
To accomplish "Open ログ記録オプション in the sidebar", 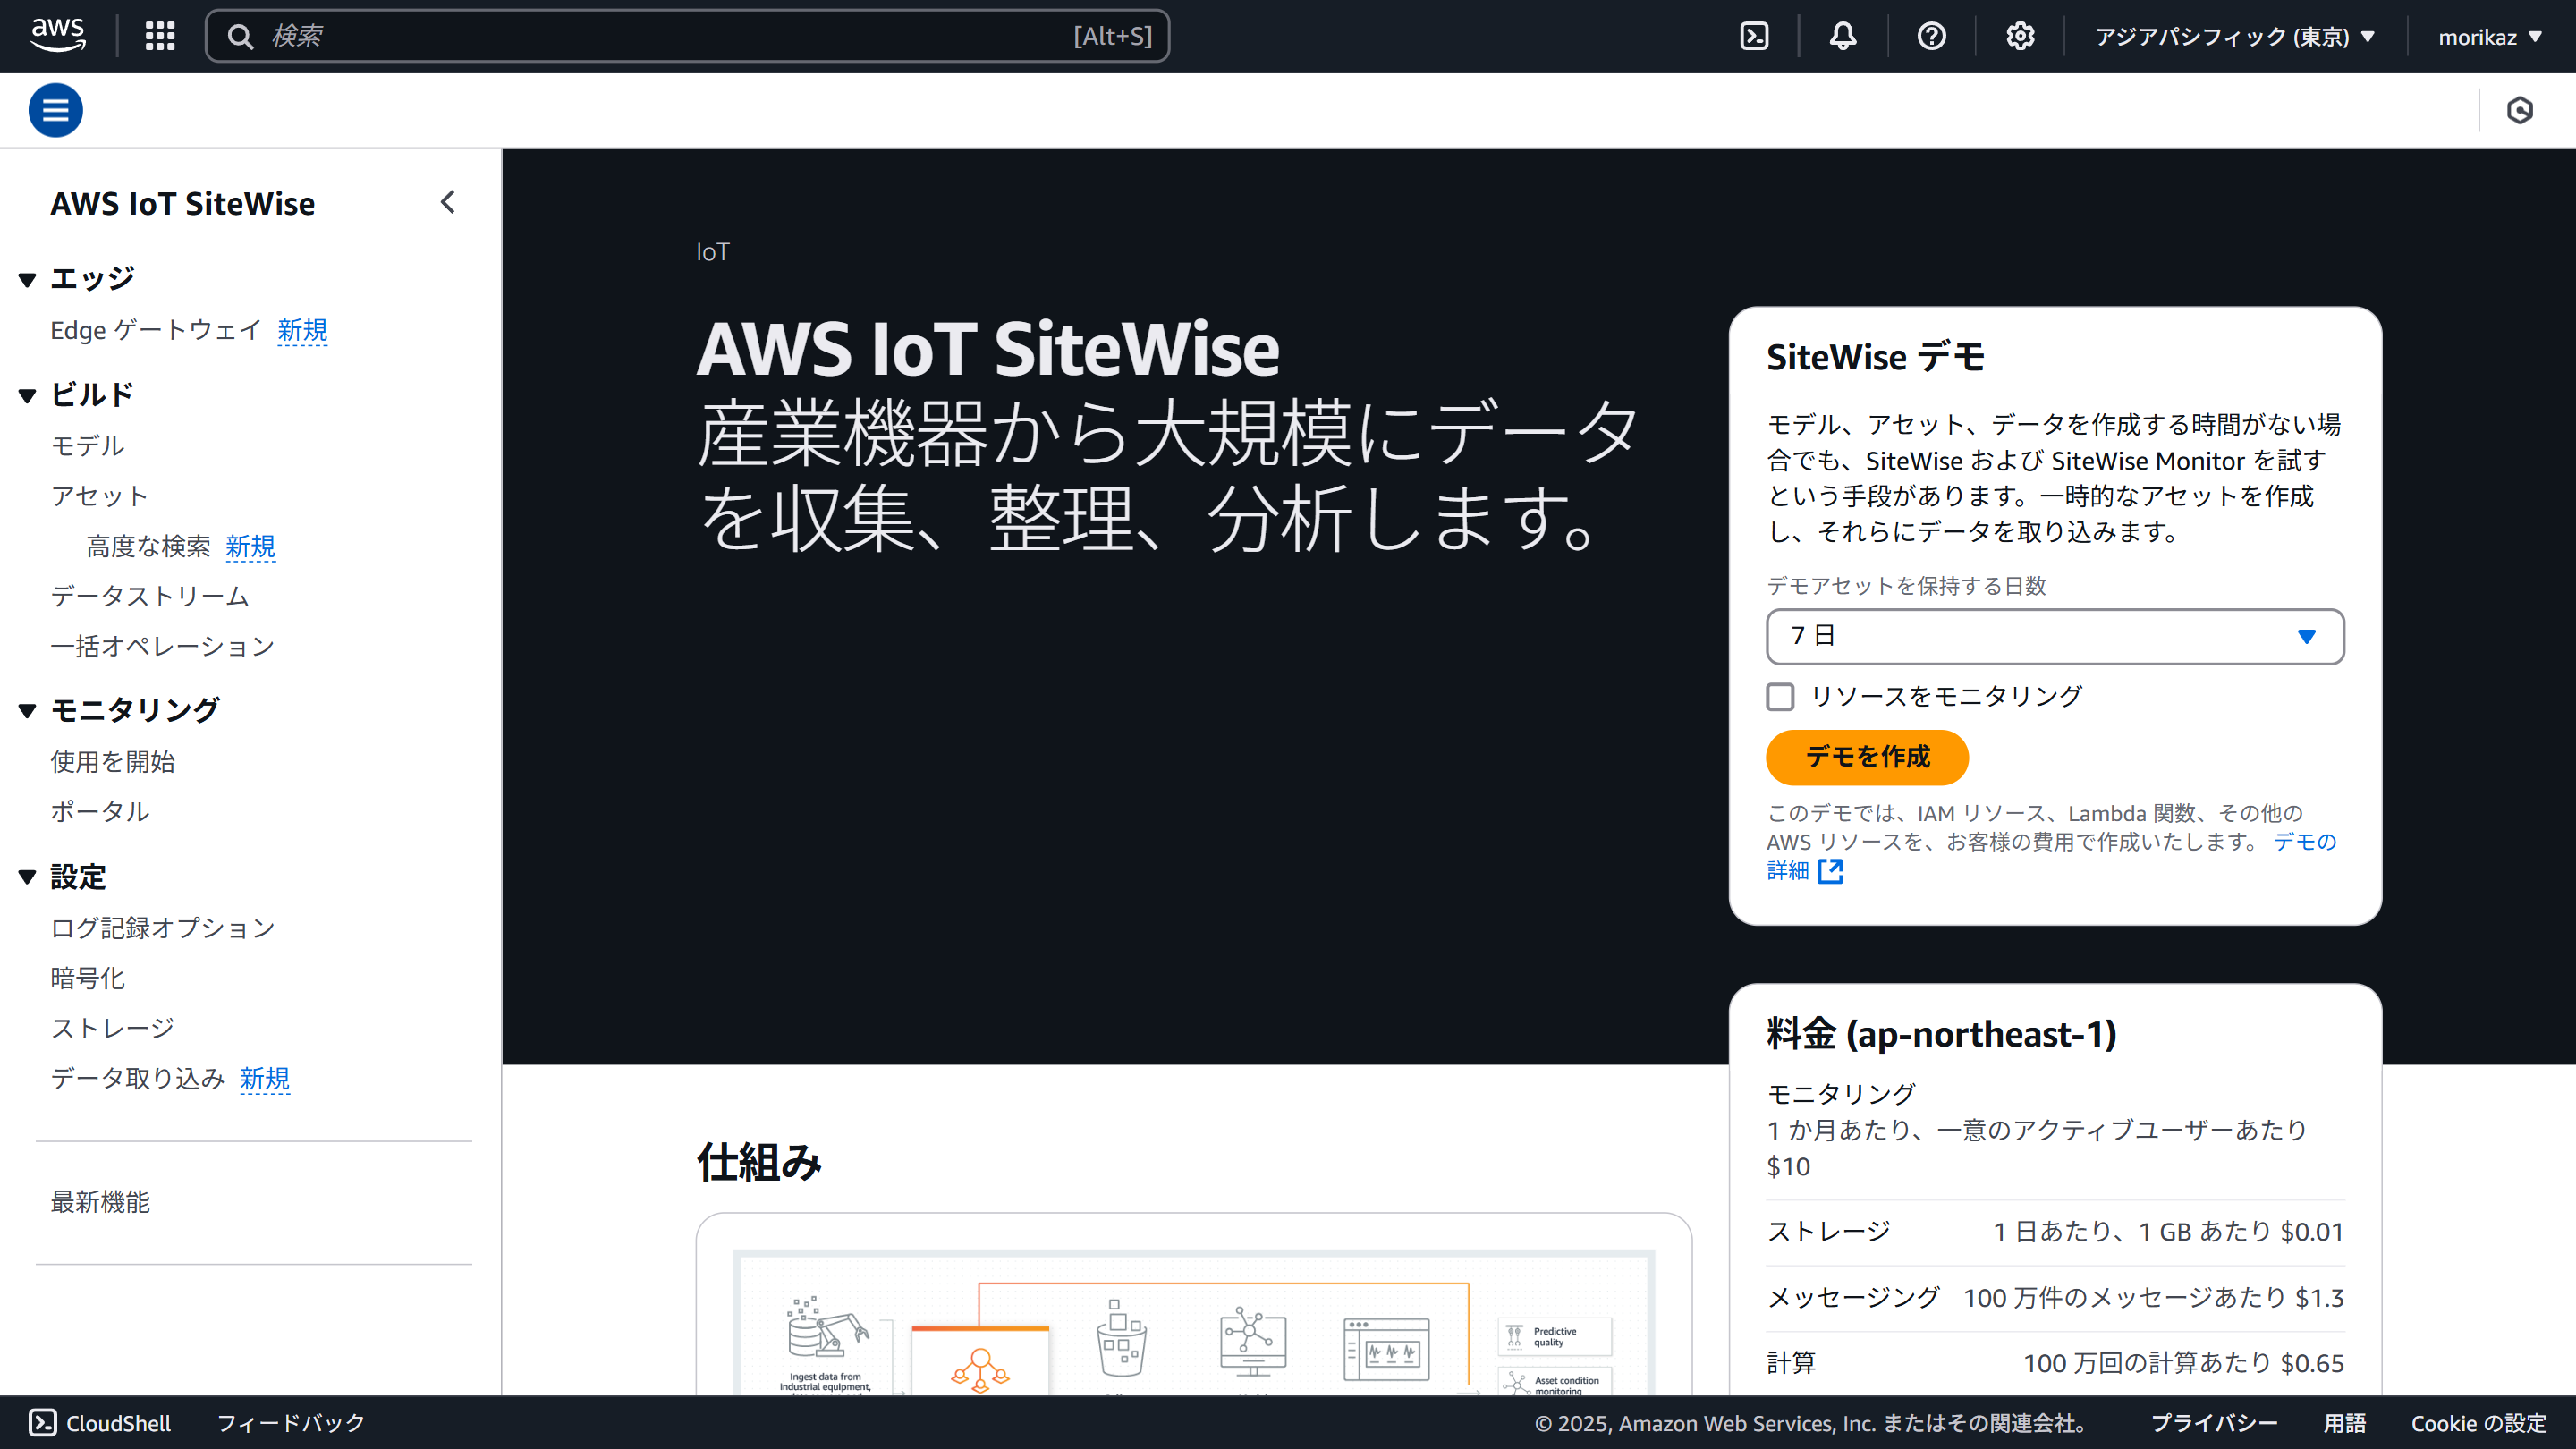I will coord(163,928).
